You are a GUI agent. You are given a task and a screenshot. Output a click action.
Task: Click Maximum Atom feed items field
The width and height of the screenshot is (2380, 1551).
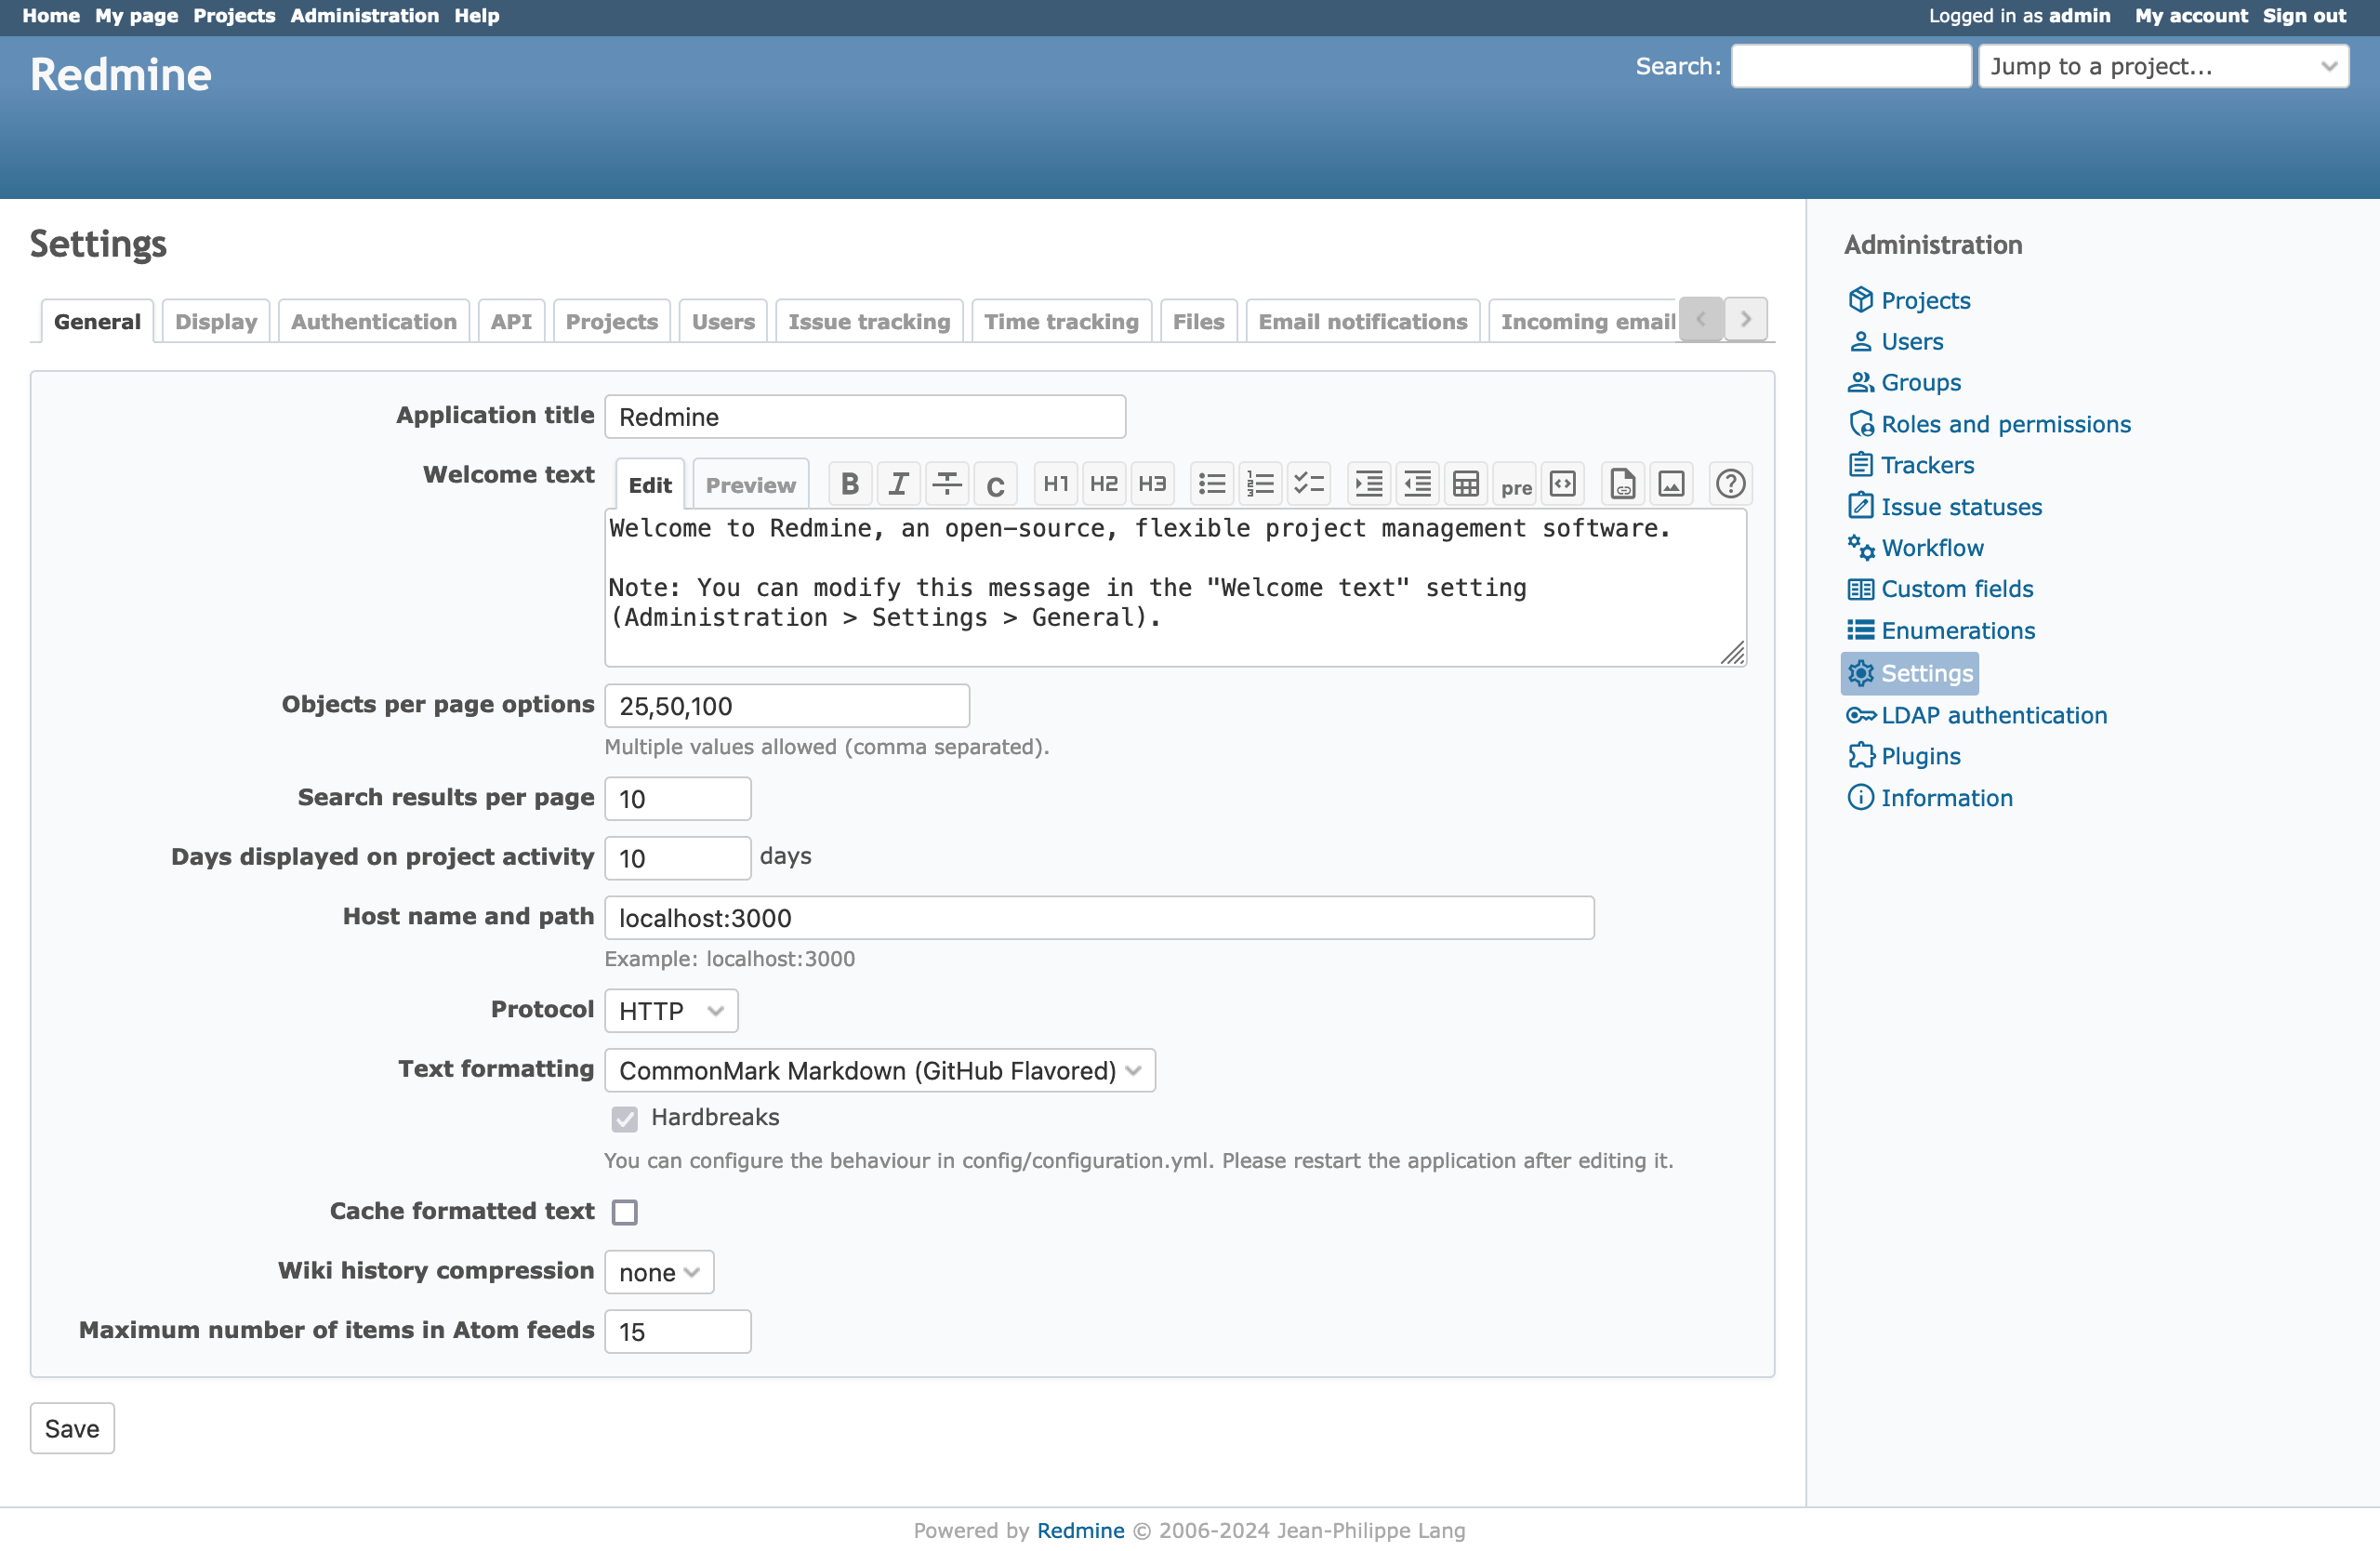pyautogui.click(x=678, y=1332)
